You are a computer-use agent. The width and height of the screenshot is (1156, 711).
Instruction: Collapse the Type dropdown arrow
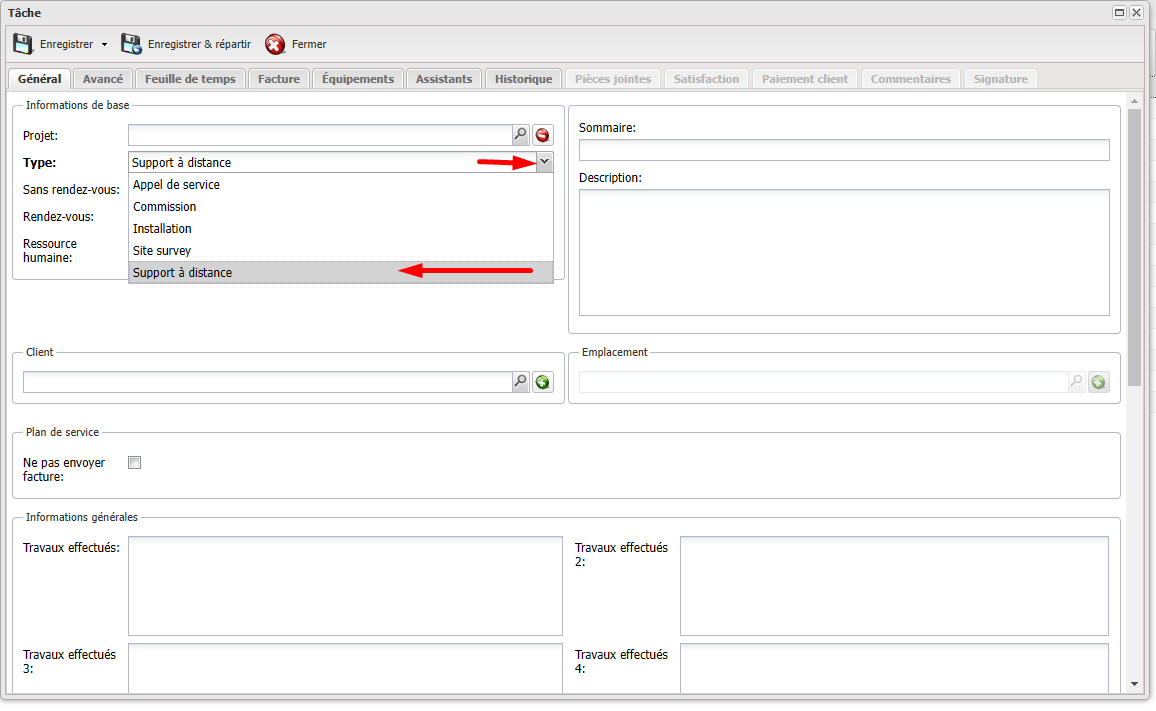click(x=544, y=162)
